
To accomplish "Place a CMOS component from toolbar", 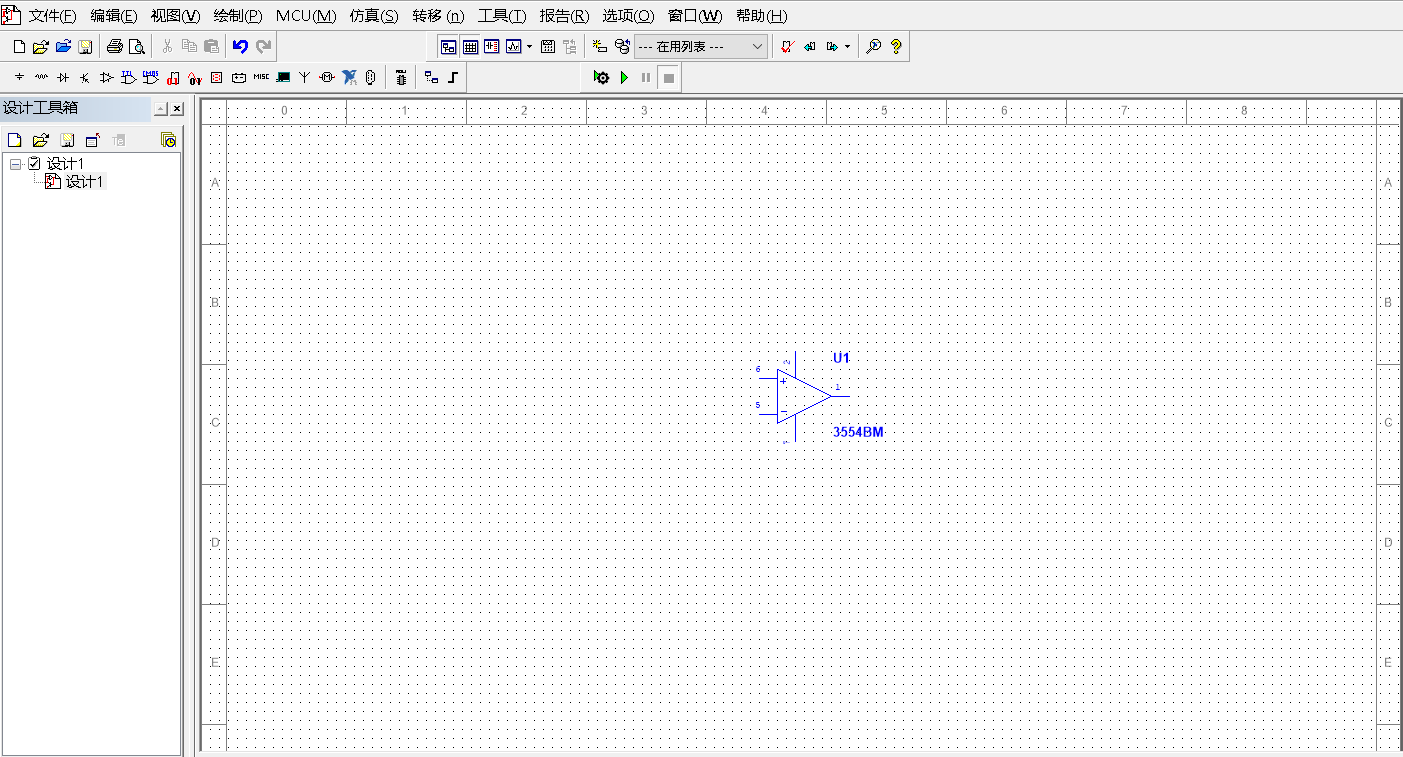I will pyautogui.click(x=150, y=77).
